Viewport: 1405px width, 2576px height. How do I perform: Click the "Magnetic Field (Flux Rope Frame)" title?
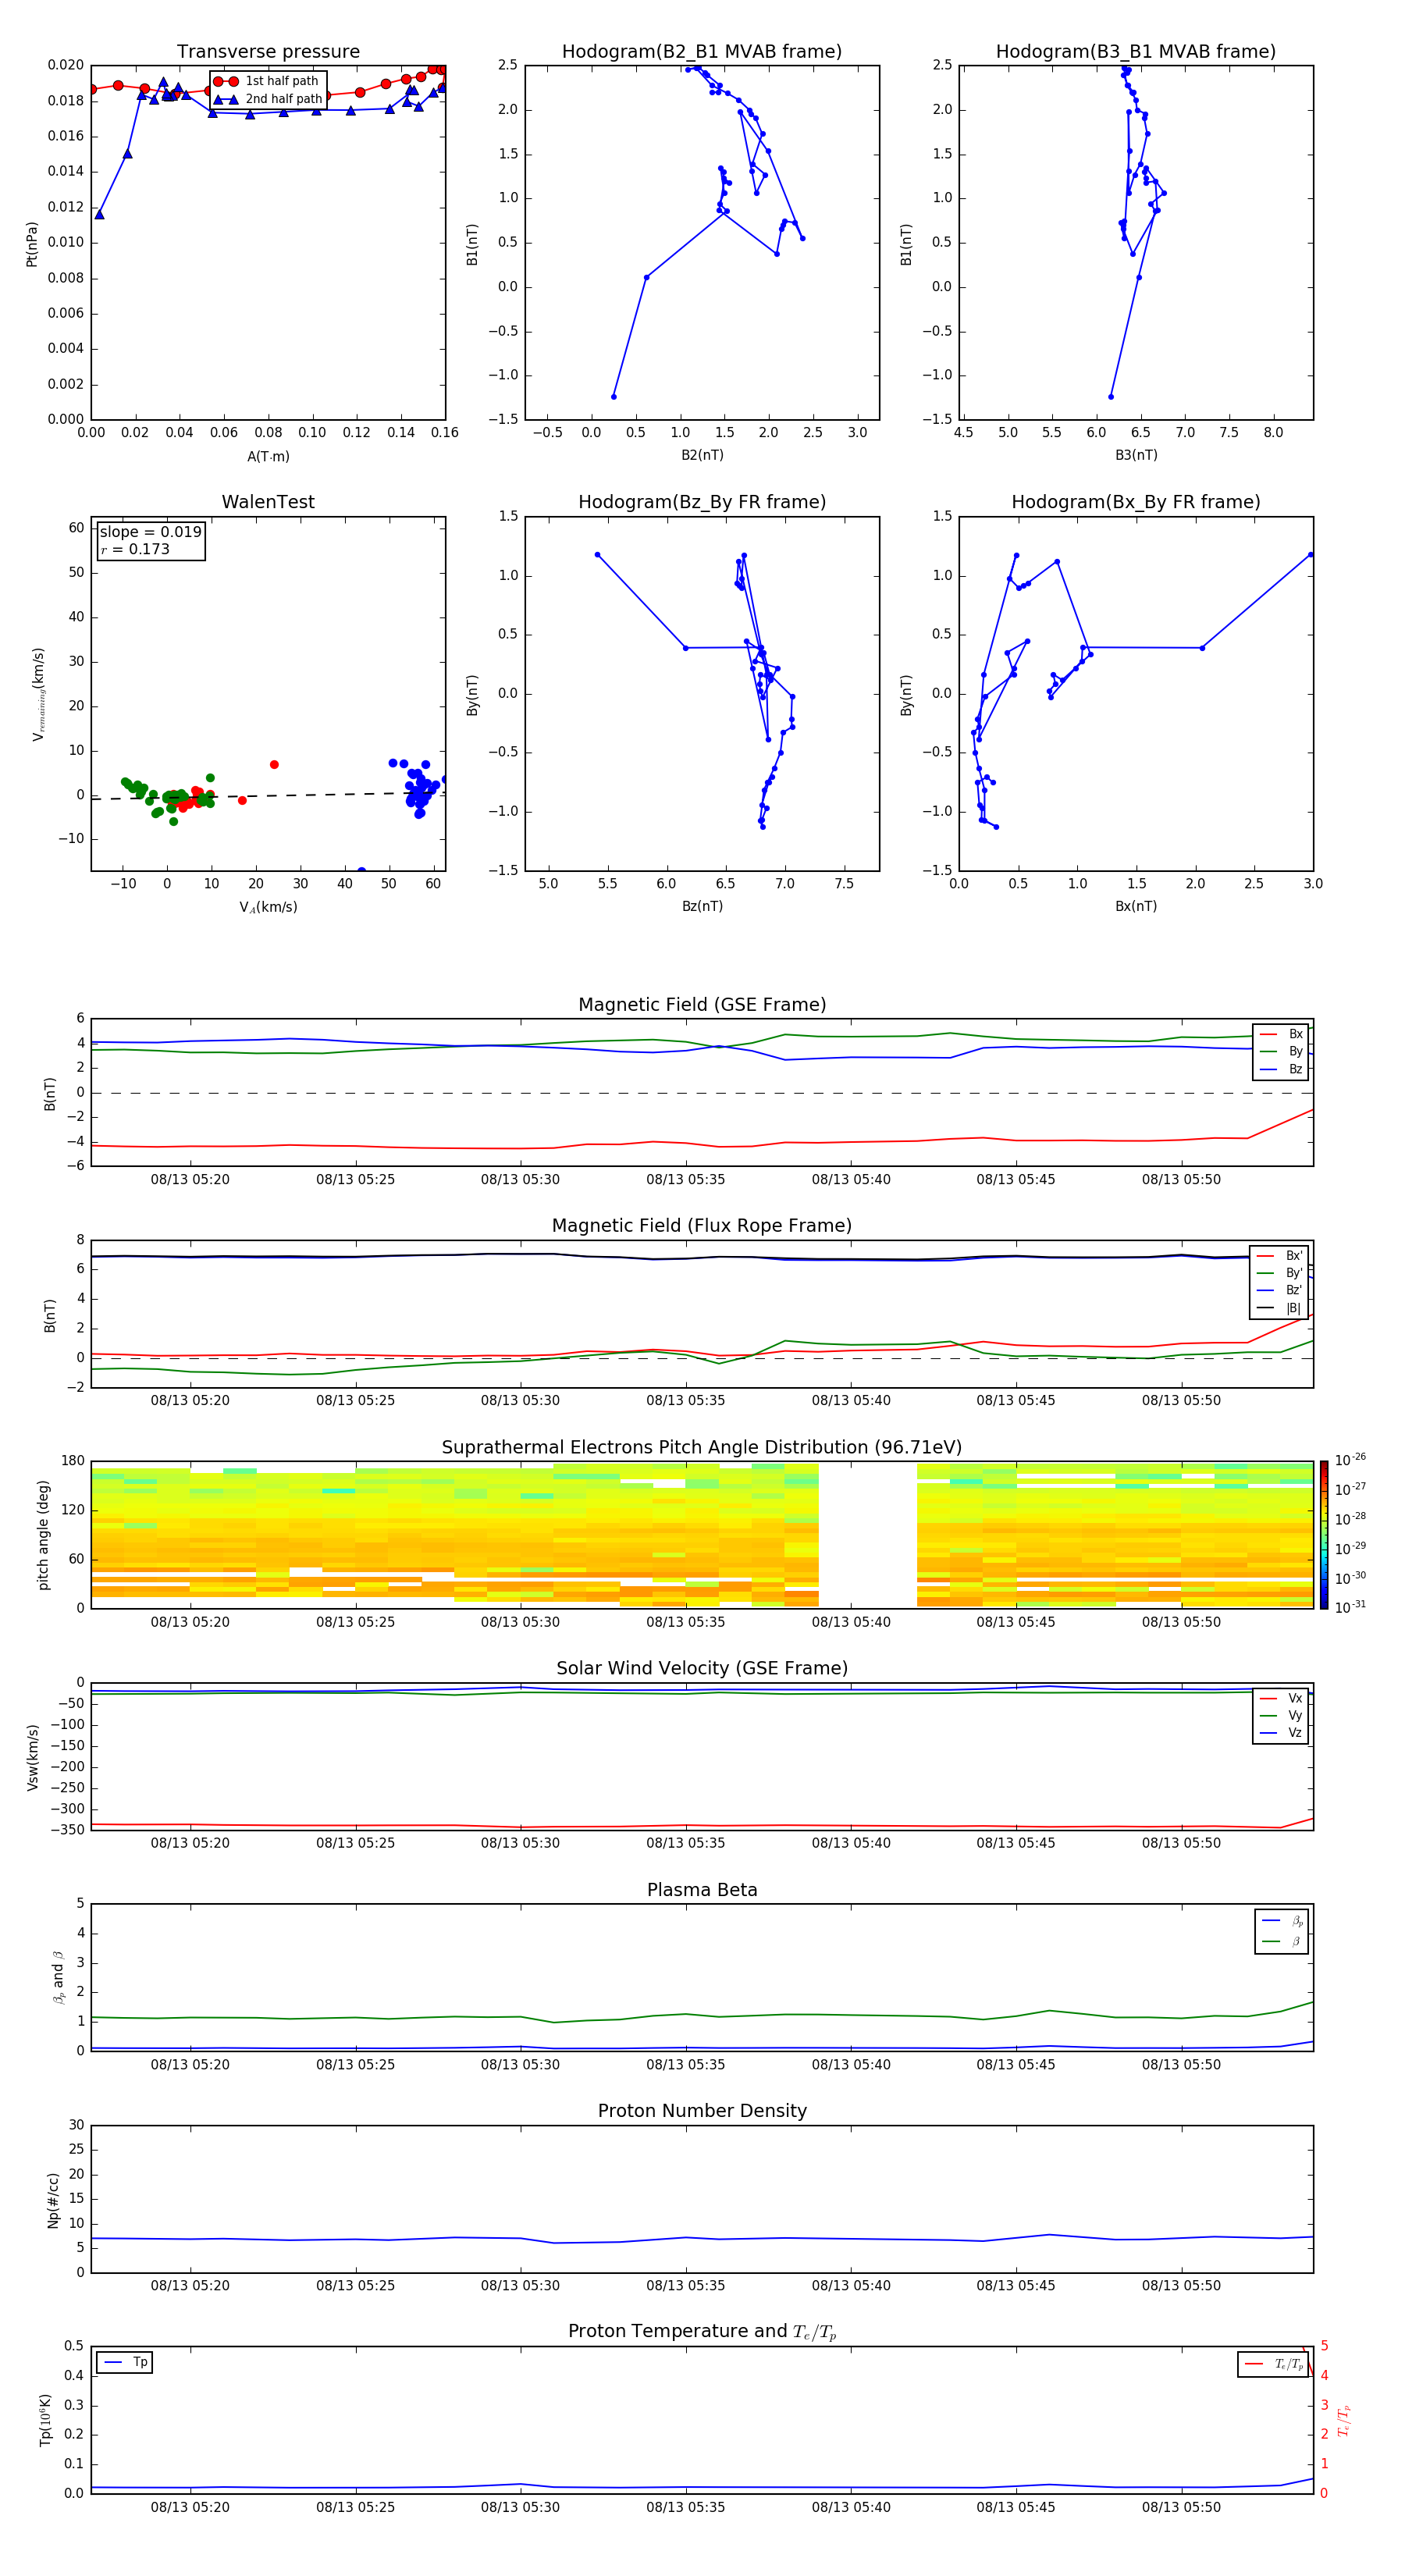pyautogui.click(x=702, y=1226)
